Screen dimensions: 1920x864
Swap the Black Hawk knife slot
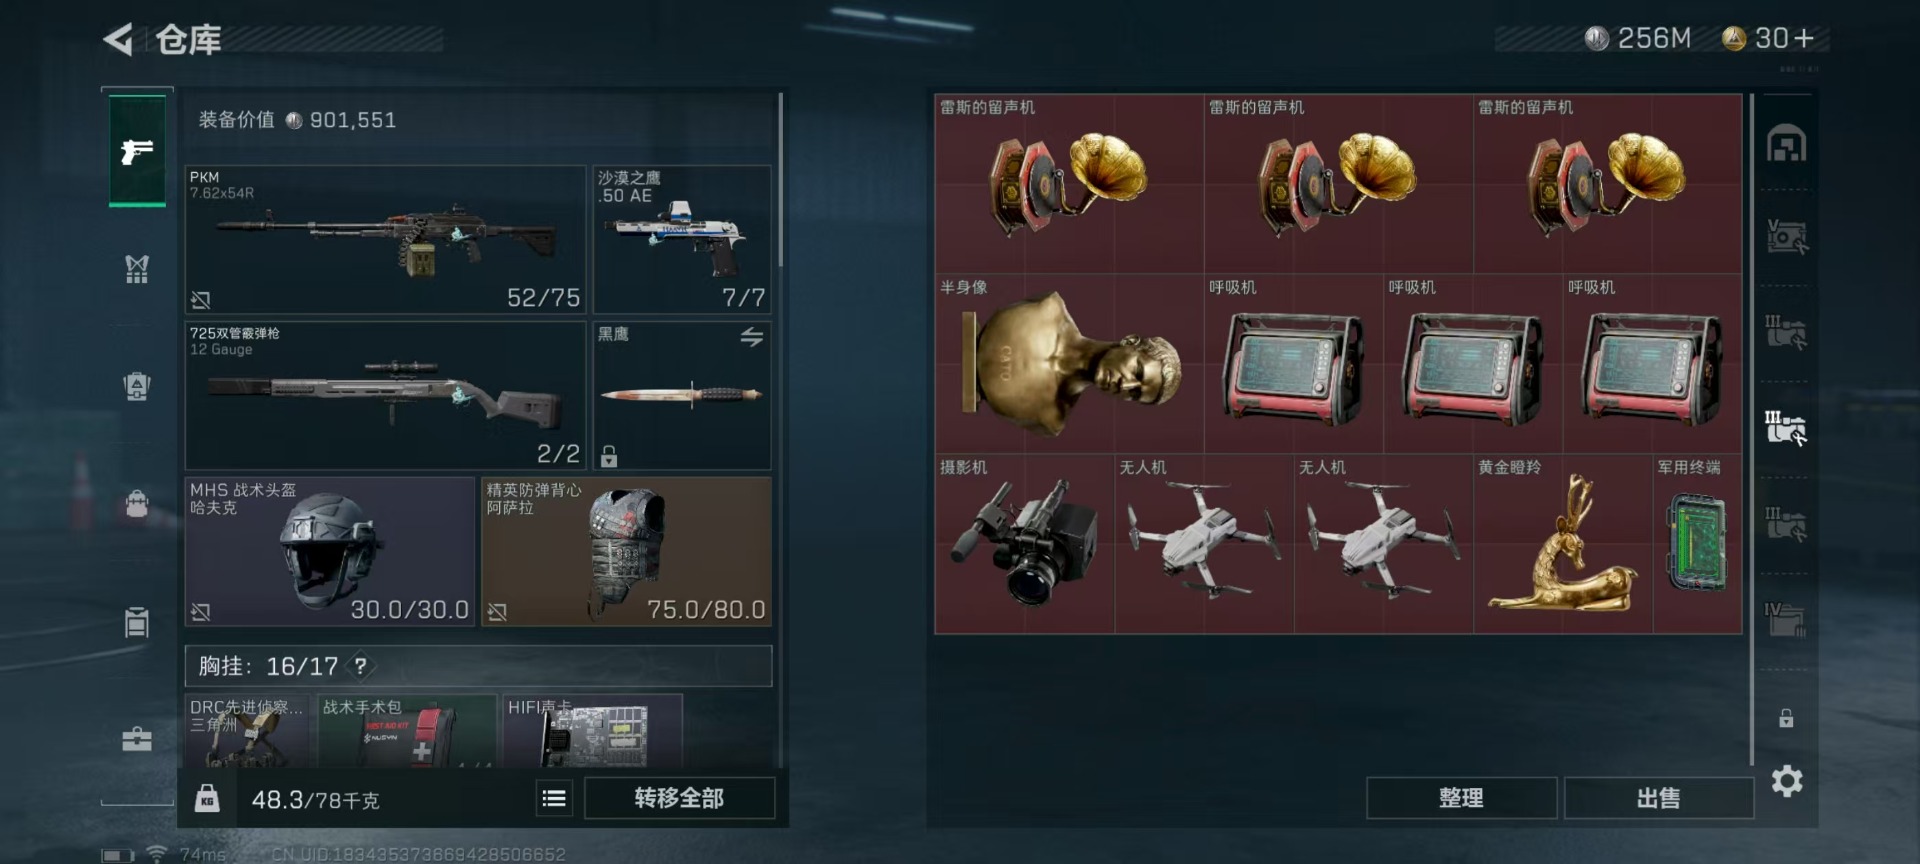[752, 337]
